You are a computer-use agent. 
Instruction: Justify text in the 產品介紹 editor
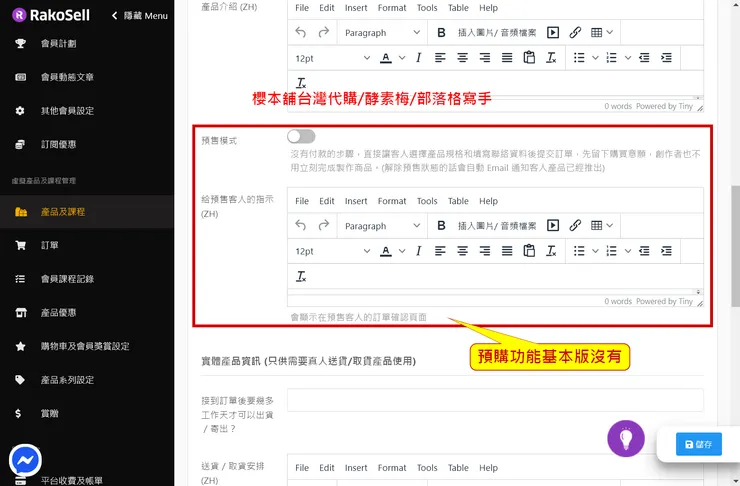click(x=507, y=58)
